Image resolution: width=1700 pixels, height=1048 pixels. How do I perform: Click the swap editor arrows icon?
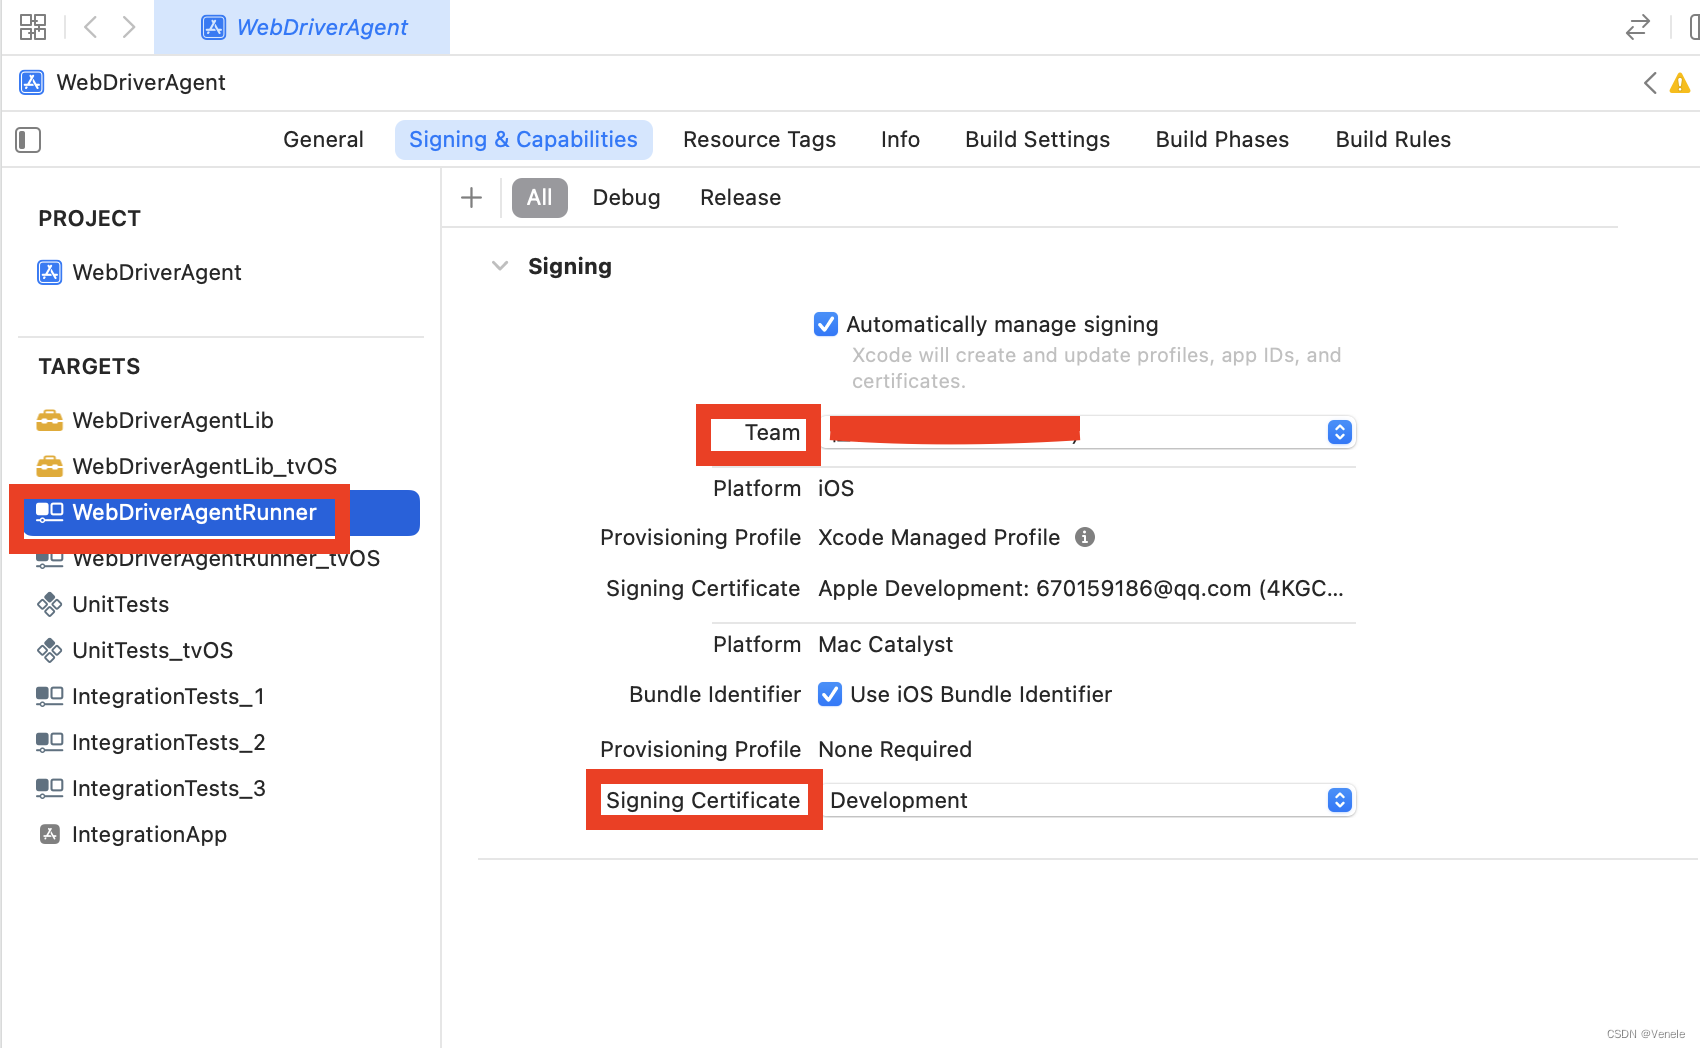pos(1637,27)
